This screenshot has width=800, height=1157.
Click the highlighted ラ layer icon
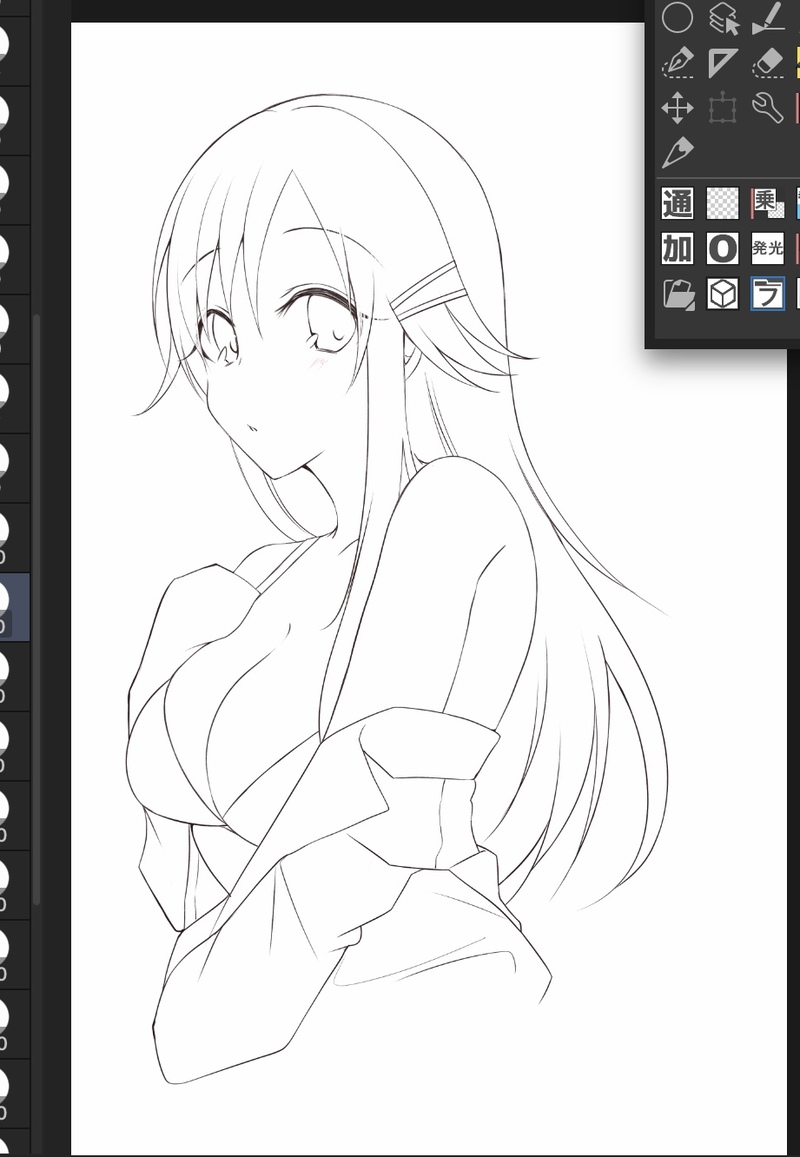point(768,294)
